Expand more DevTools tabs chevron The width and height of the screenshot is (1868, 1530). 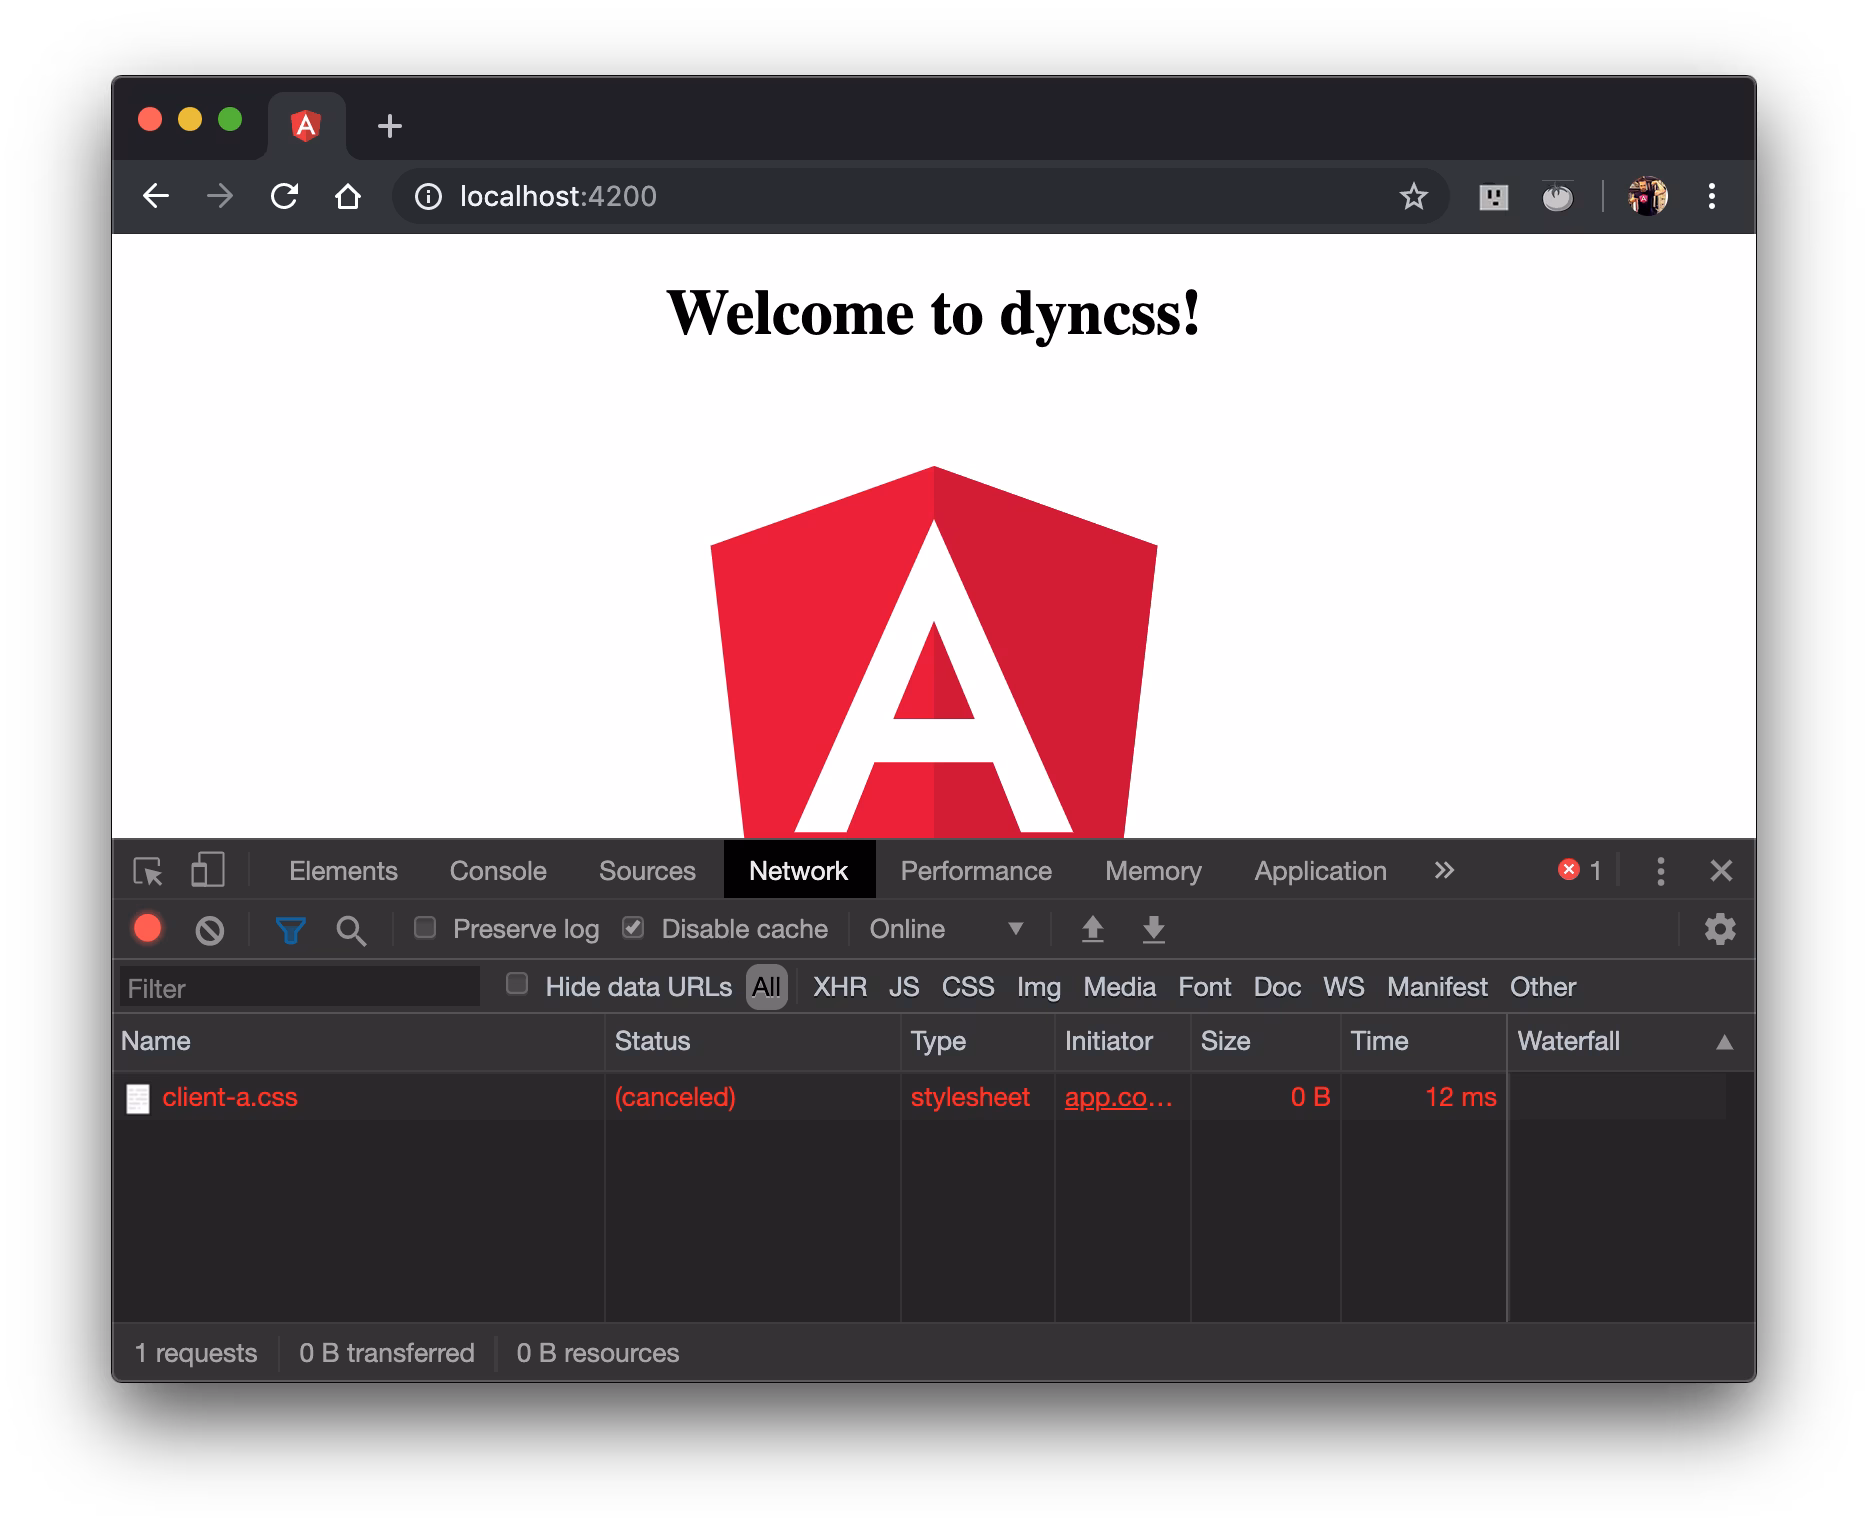point(1443,870)
